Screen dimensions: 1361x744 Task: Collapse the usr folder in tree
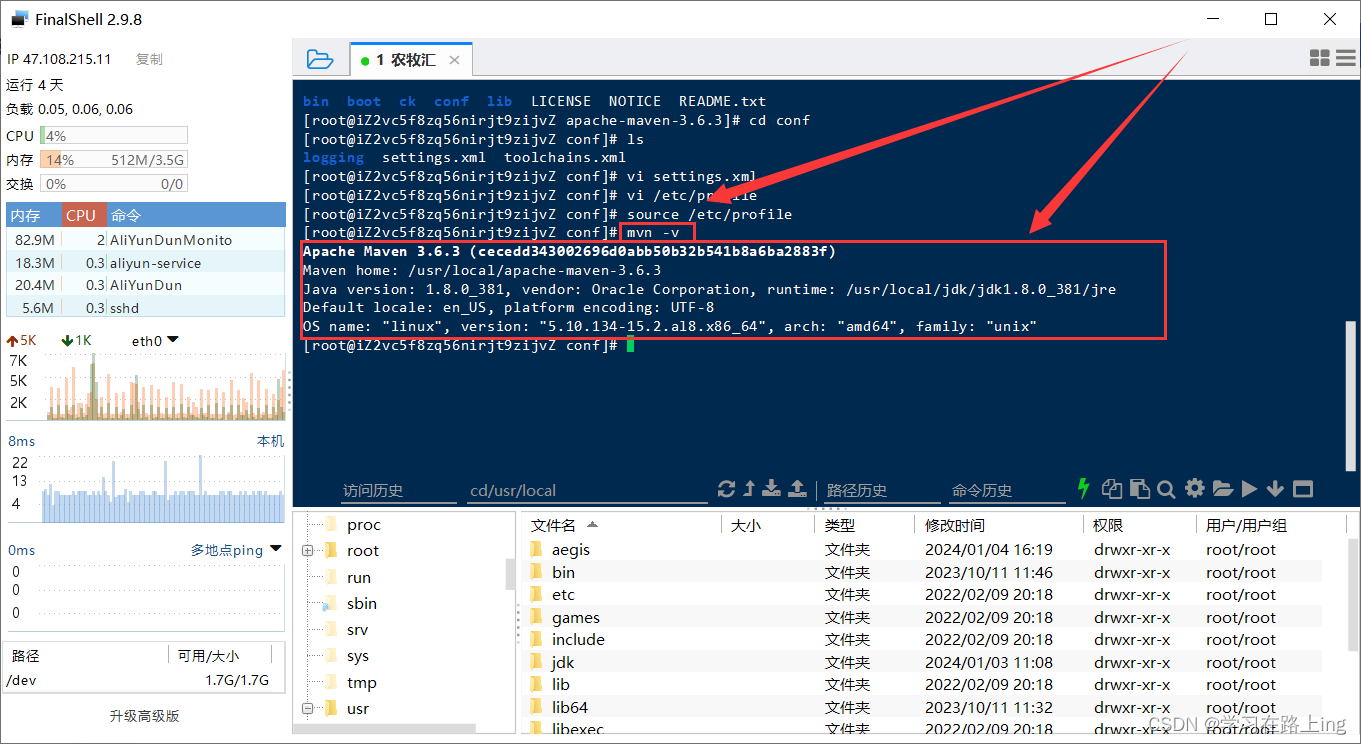coord(307,708)
